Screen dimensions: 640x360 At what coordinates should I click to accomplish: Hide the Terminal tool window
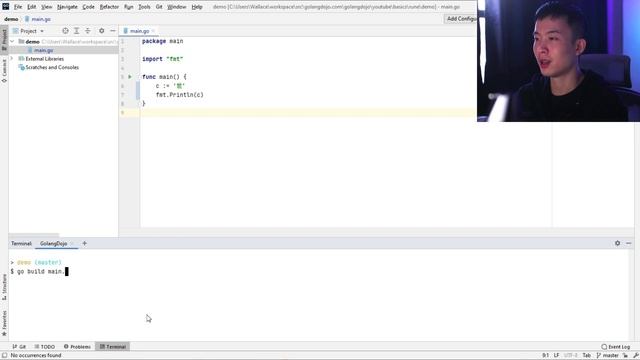(x=629, y=243)
